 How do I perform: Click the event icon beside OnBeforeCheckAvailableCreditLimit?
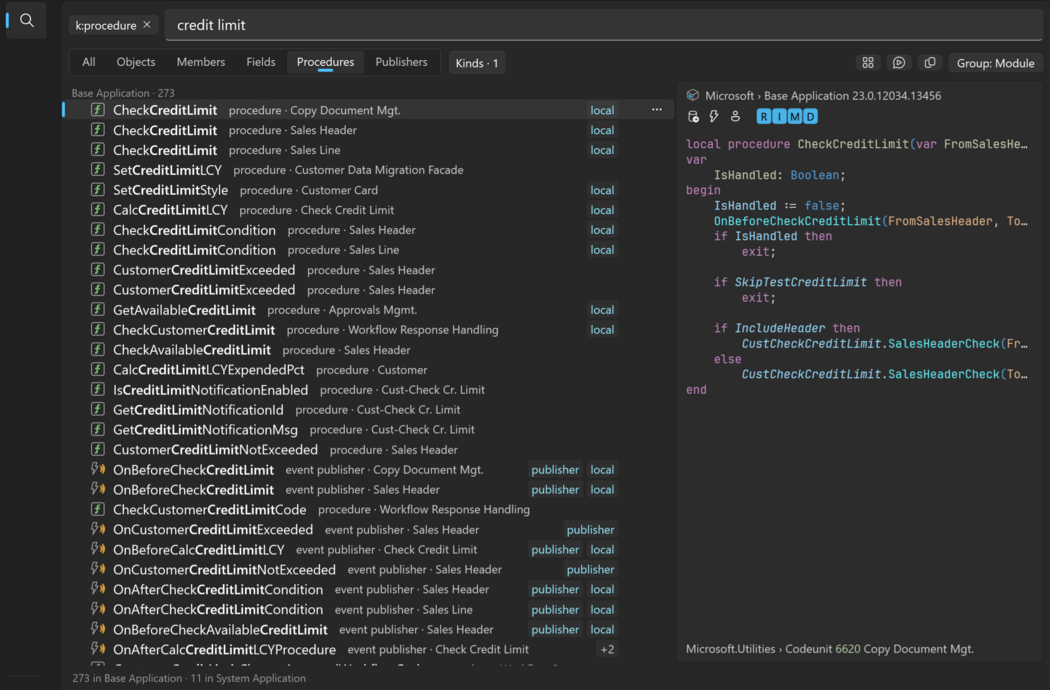pyautogui.click(x=98, y=629)
